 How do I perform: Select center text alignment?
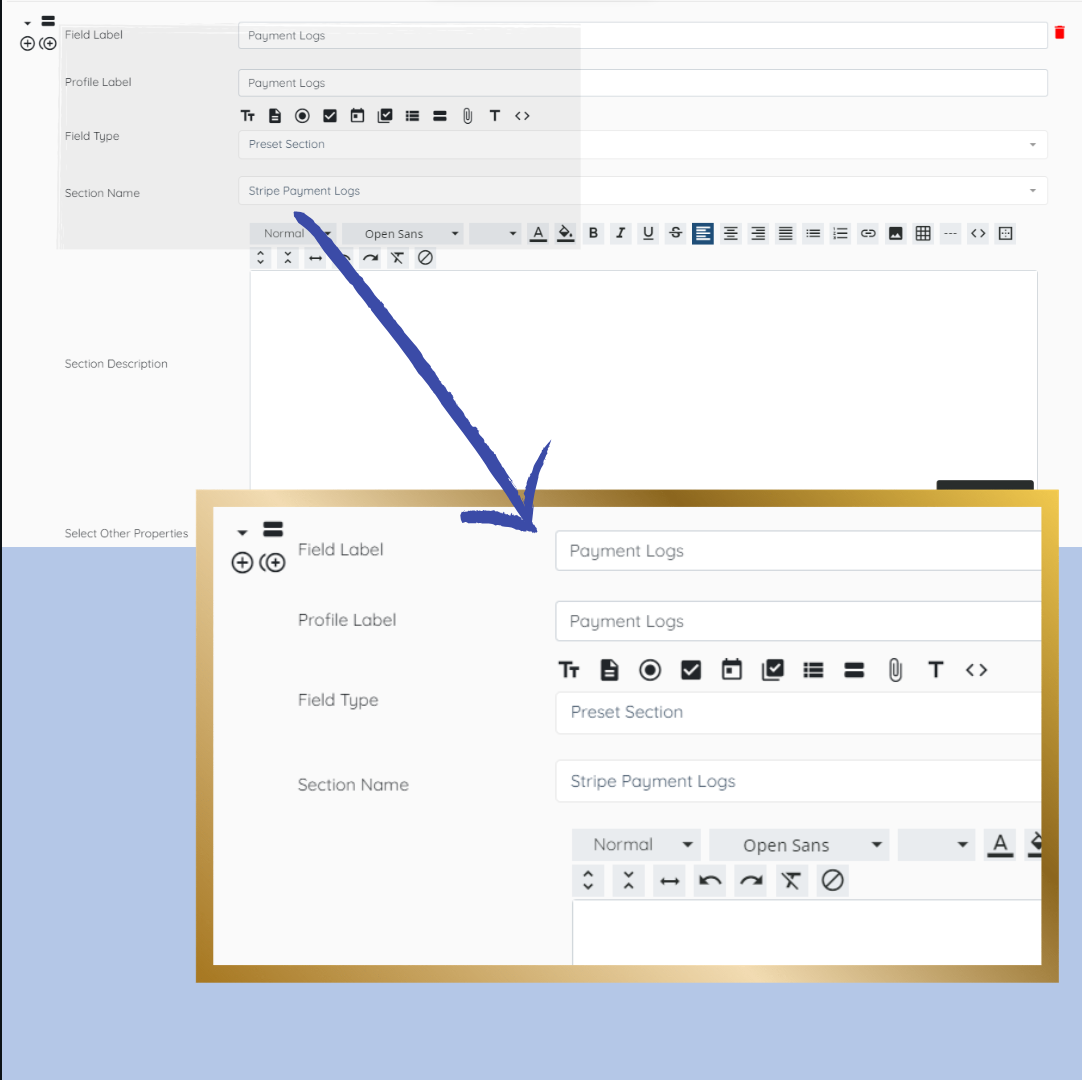pos(731,233)
